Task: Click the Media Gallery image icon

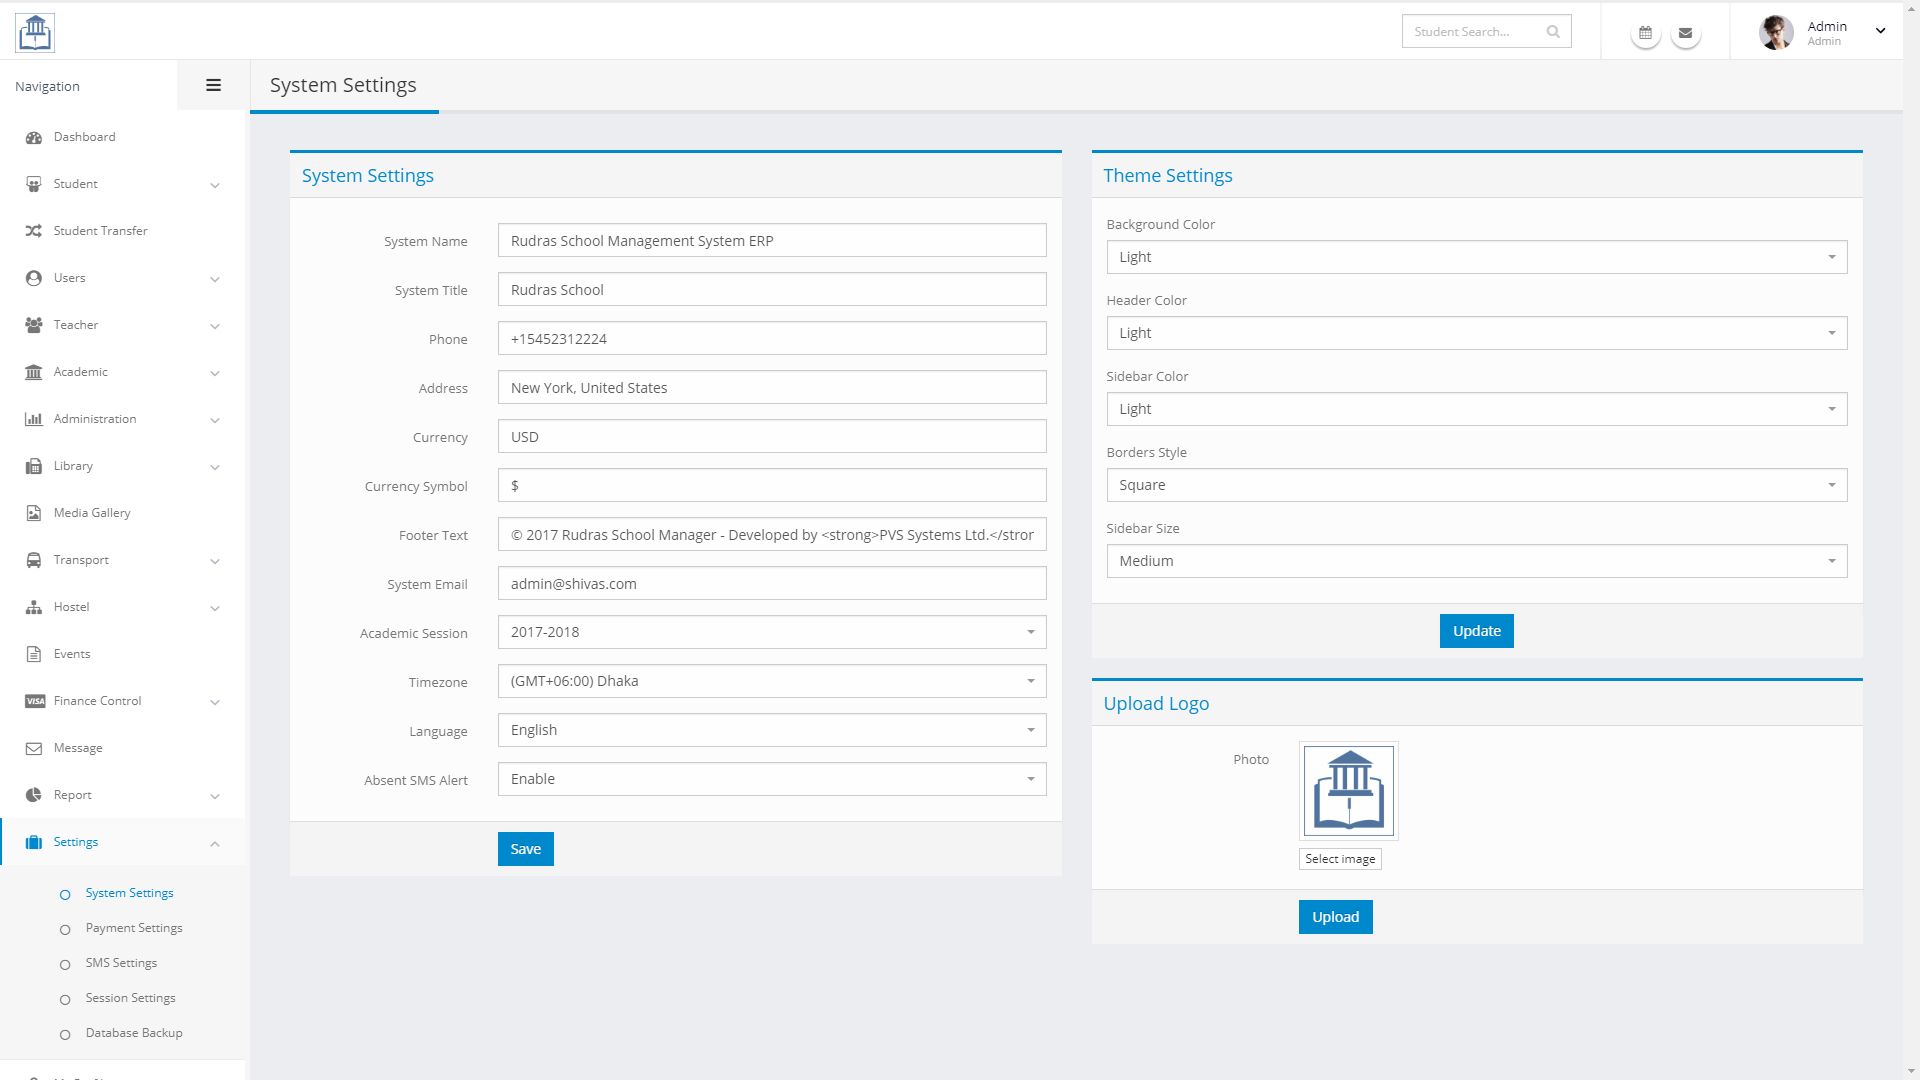Action: (x=34, y=513)
